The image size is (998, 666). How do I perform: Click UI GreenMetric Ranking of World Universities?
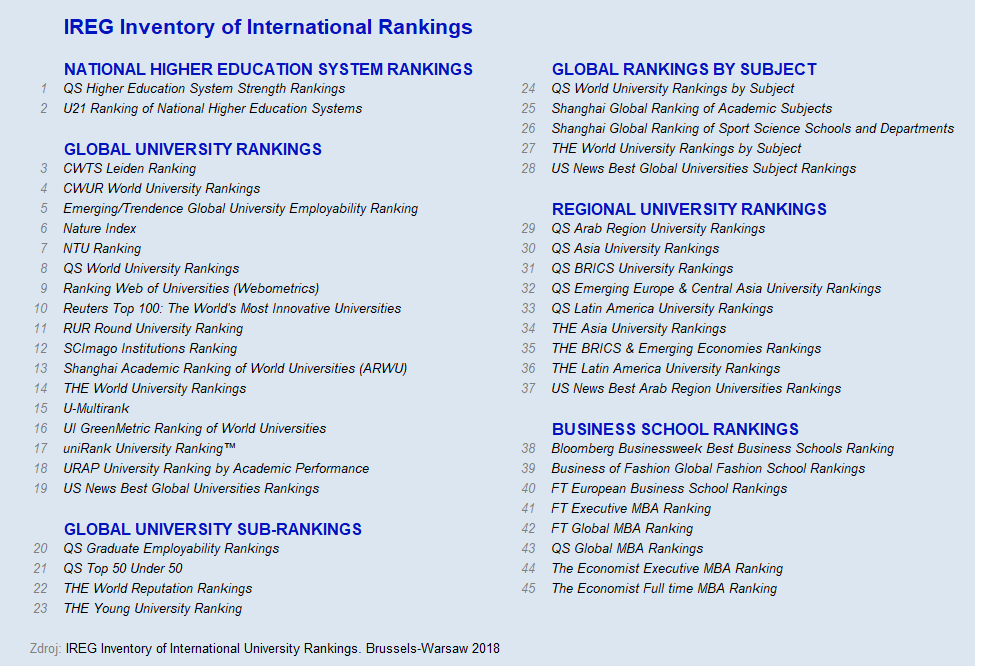(x=194, y=429)
